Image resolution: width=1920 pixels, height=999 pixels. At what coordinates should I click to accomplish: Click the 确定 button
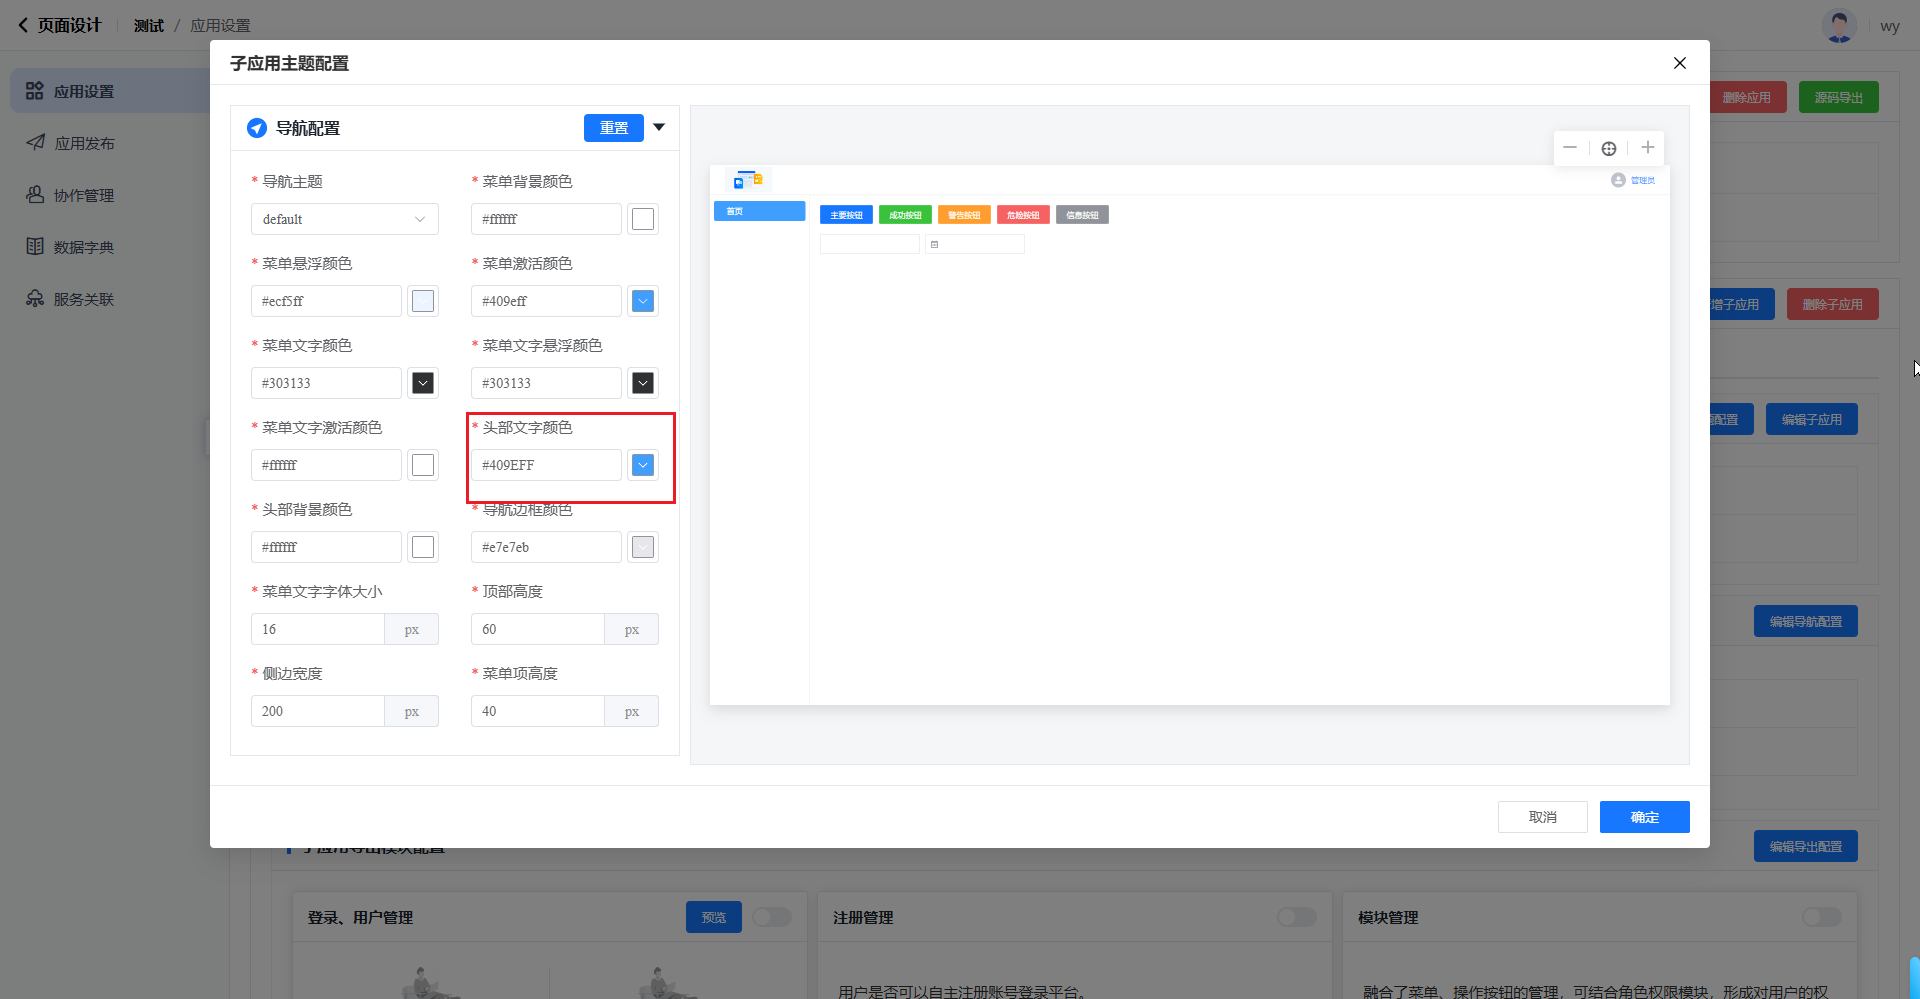pos(1644,817)
